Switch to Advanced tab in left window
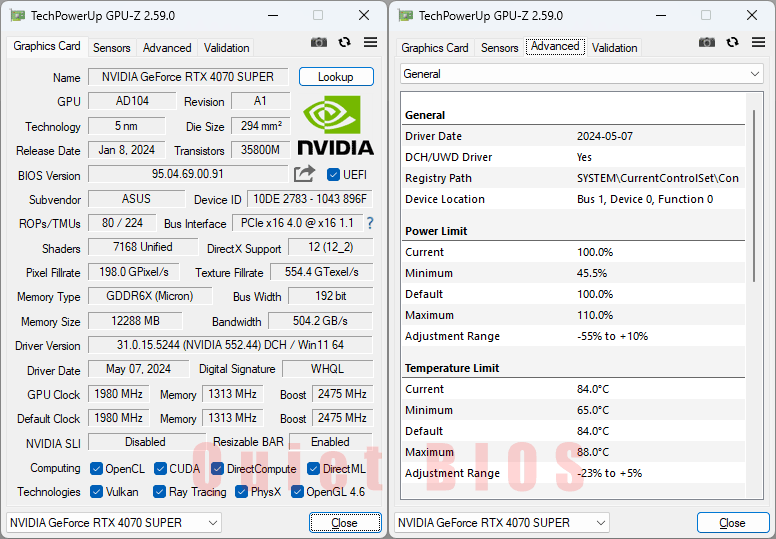This screenshot has width=776, height=539. click(x=167, y=48)
